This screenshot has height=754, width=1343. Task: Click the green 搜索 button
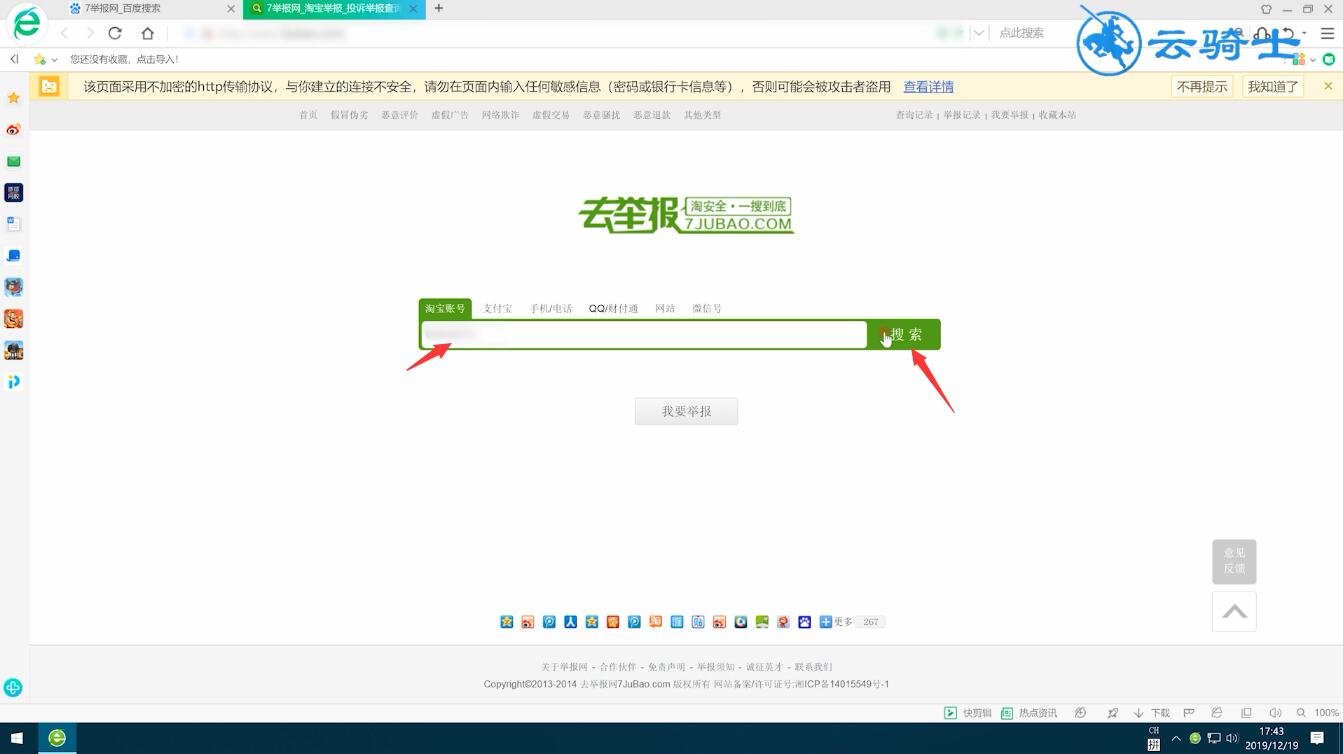pos(905,335)
